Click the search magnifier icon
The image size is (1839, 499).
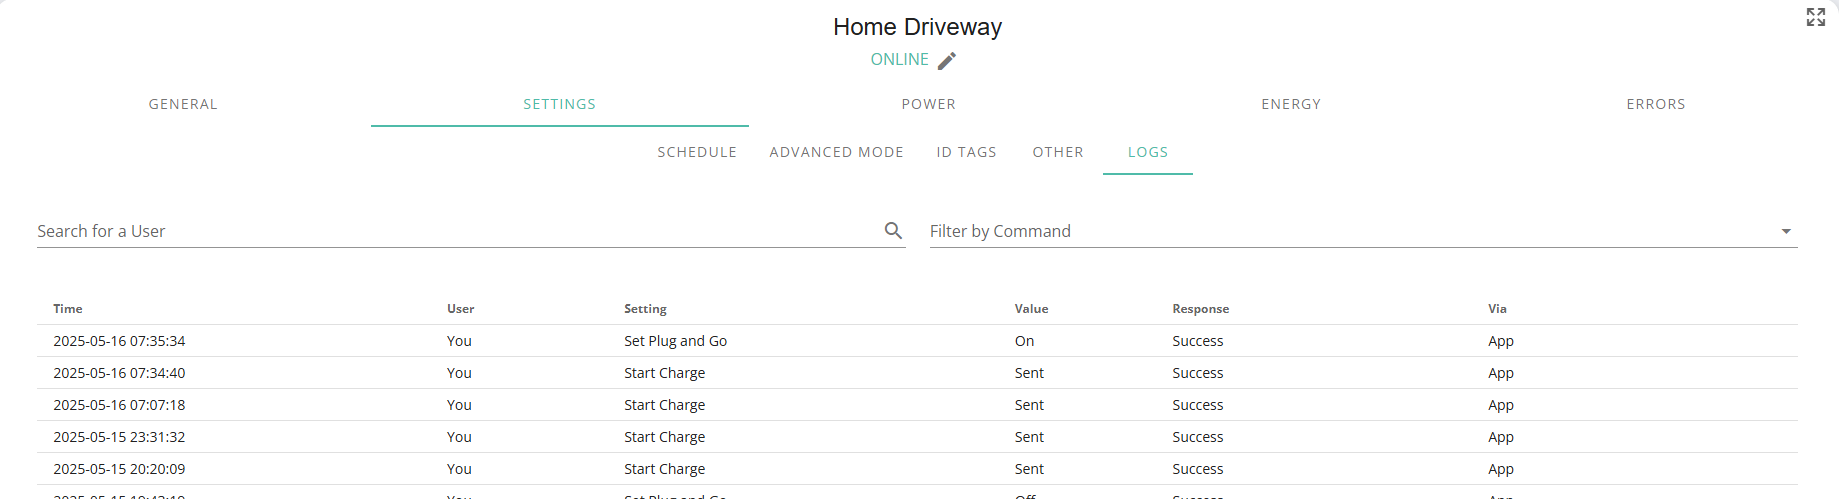coord(893,231)
